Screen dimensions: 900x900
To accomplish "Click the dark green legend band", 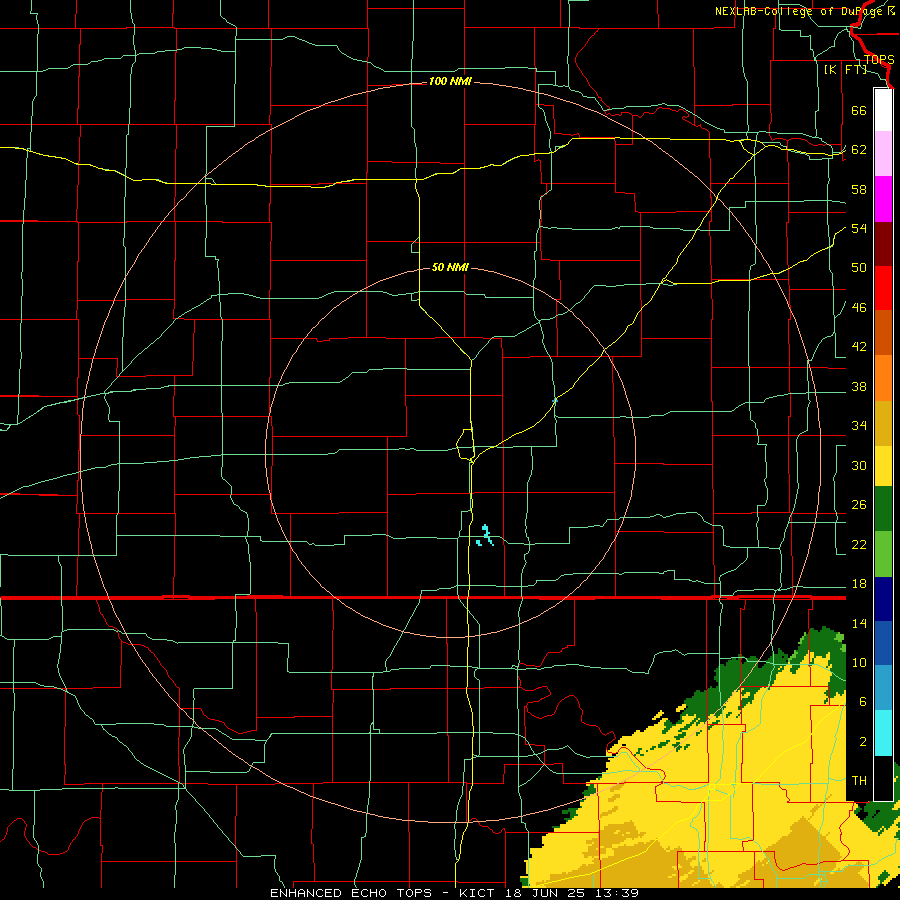I will click(883, 509).
